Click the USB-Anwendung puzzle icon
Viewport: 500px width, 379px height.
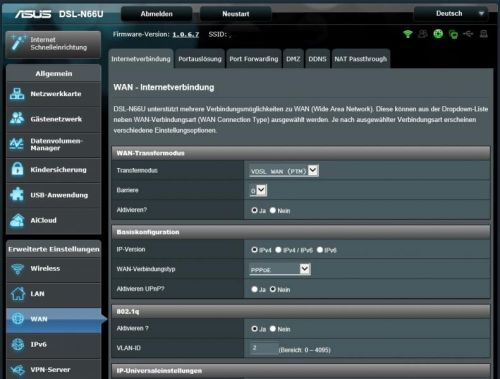pyautogui.click(x=17, y=195)
